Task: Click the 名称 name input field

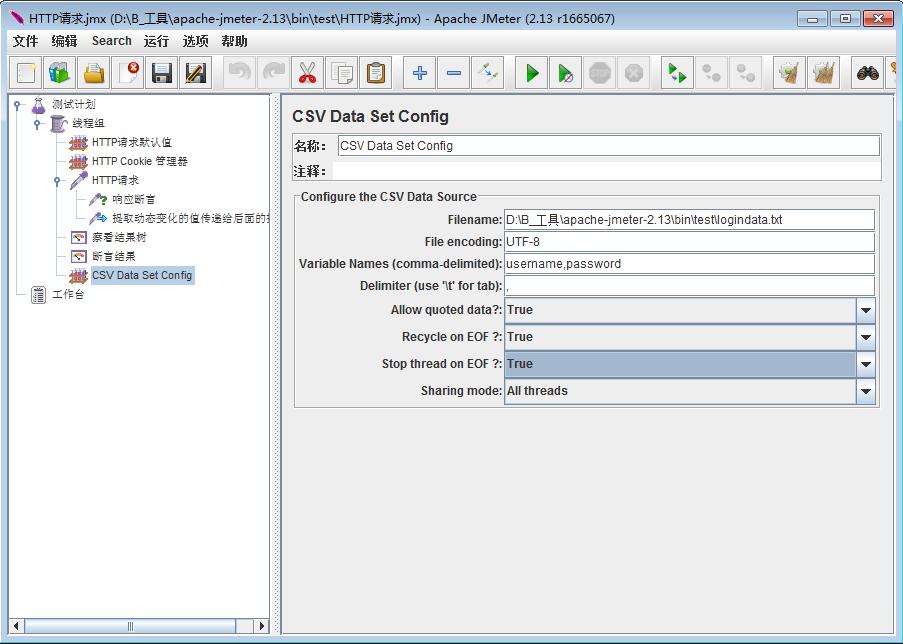Action: (x=609, y=146)
